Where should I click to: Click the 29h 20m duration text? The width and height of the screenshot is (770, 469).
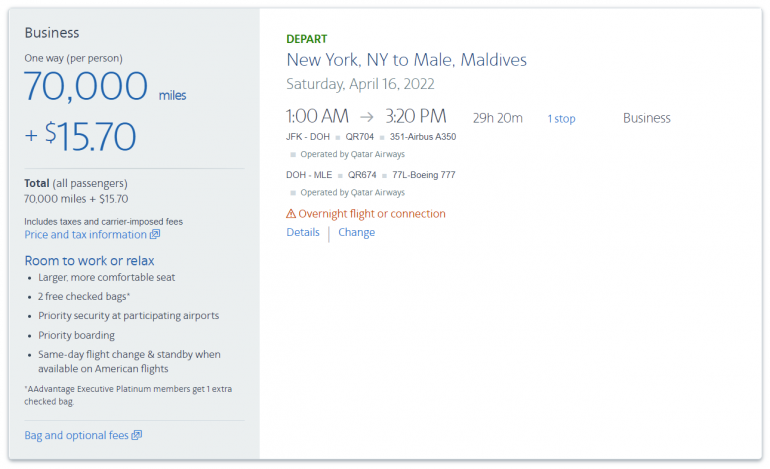pos(497,118)
